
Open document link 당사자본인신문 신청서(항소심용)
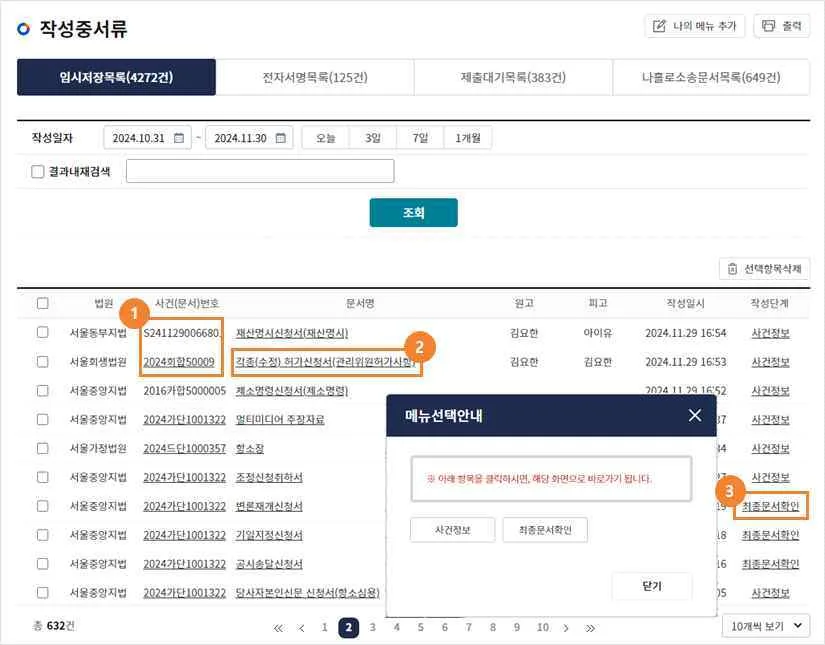pyautogui.click(x=307, y=593)
